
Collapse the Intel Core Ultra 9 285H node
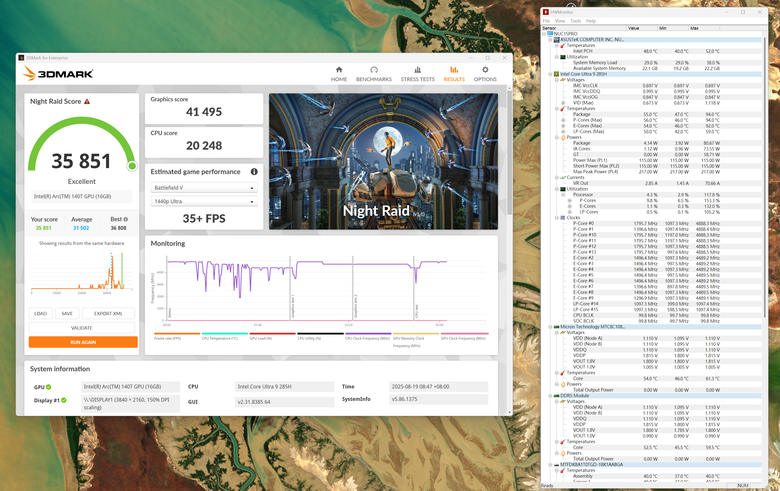(x=551, y=74)
